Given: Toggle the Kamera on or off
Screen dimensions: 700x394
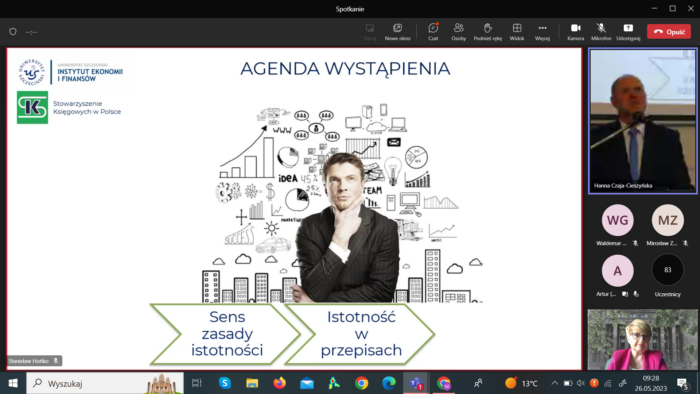Looking at the screenshot, I should [575, 32].
